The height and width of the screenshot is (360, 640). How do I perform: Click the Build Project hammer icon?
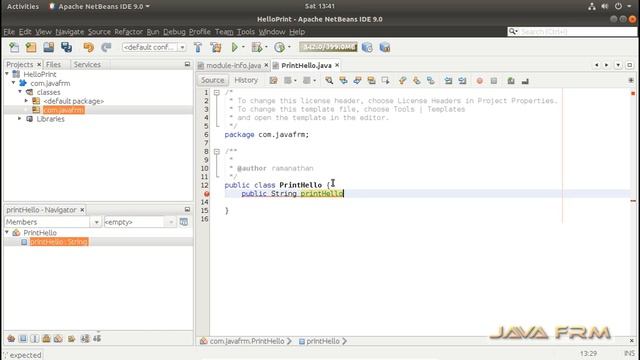pos(198,47)
